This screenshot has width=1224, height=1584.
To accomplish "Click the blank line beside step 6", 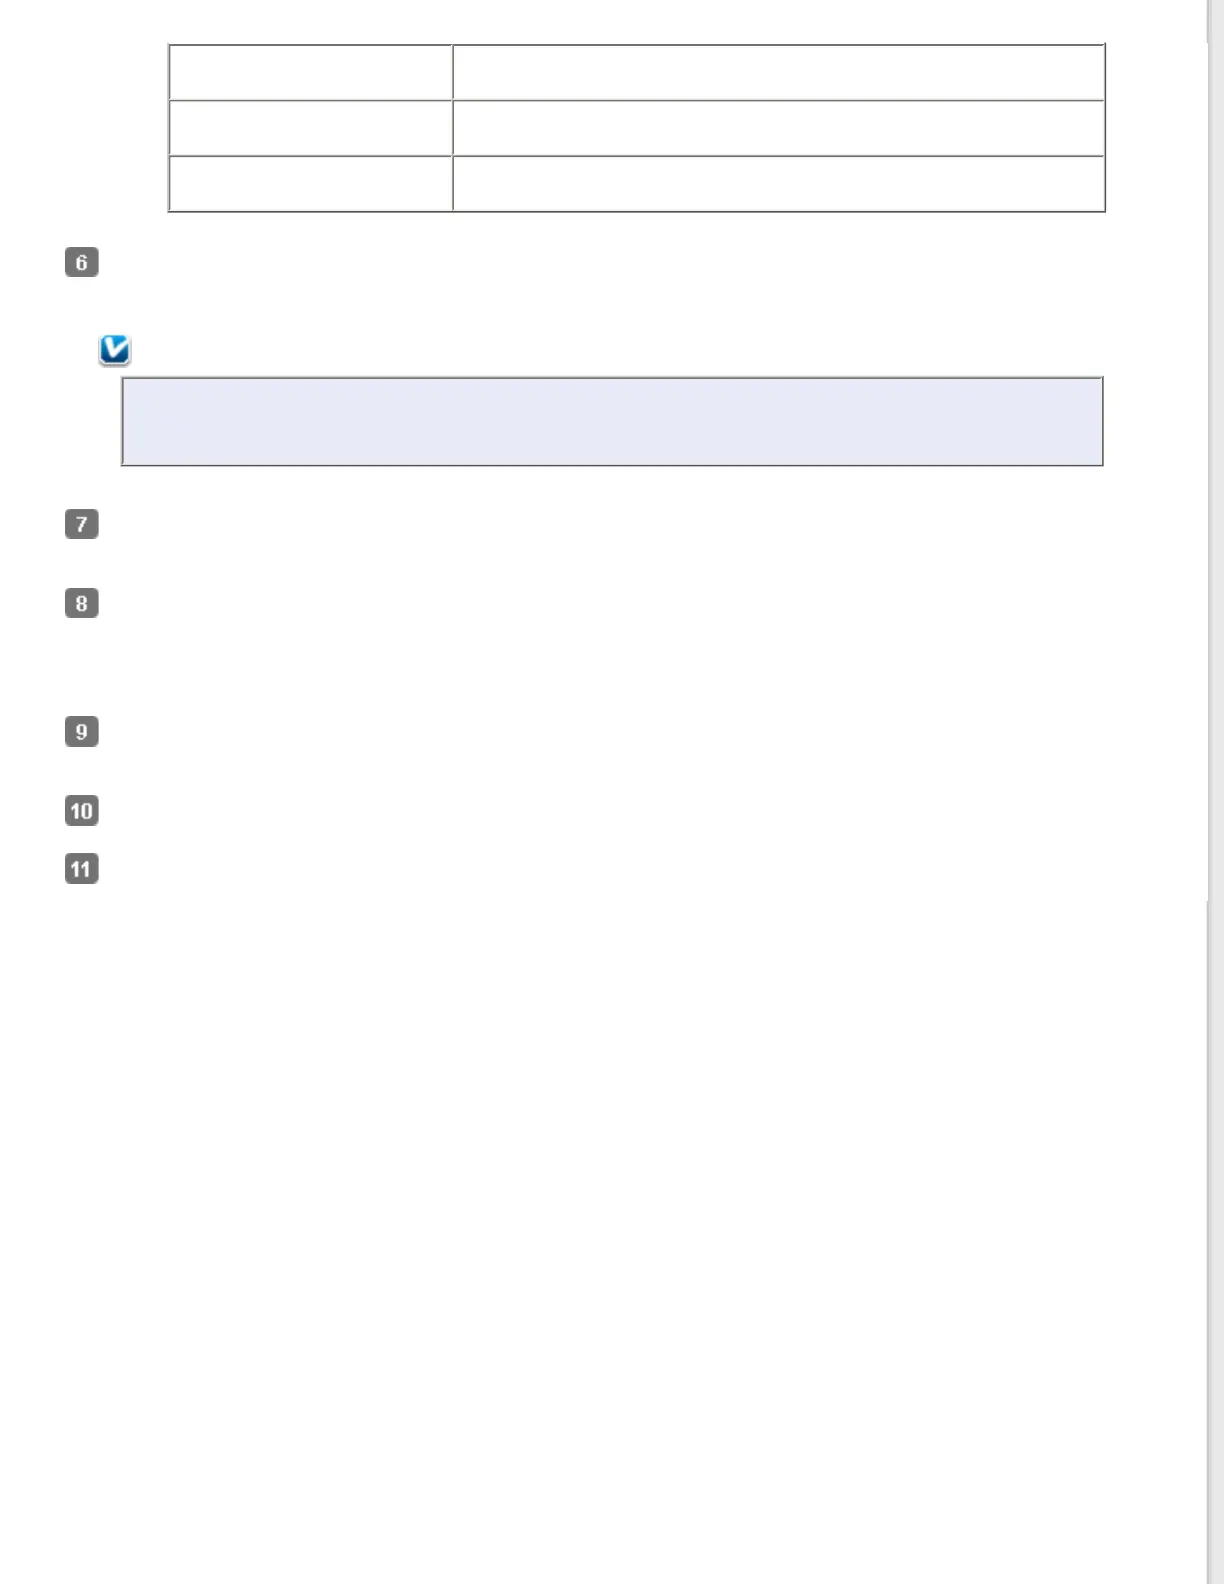I will 600,264.
